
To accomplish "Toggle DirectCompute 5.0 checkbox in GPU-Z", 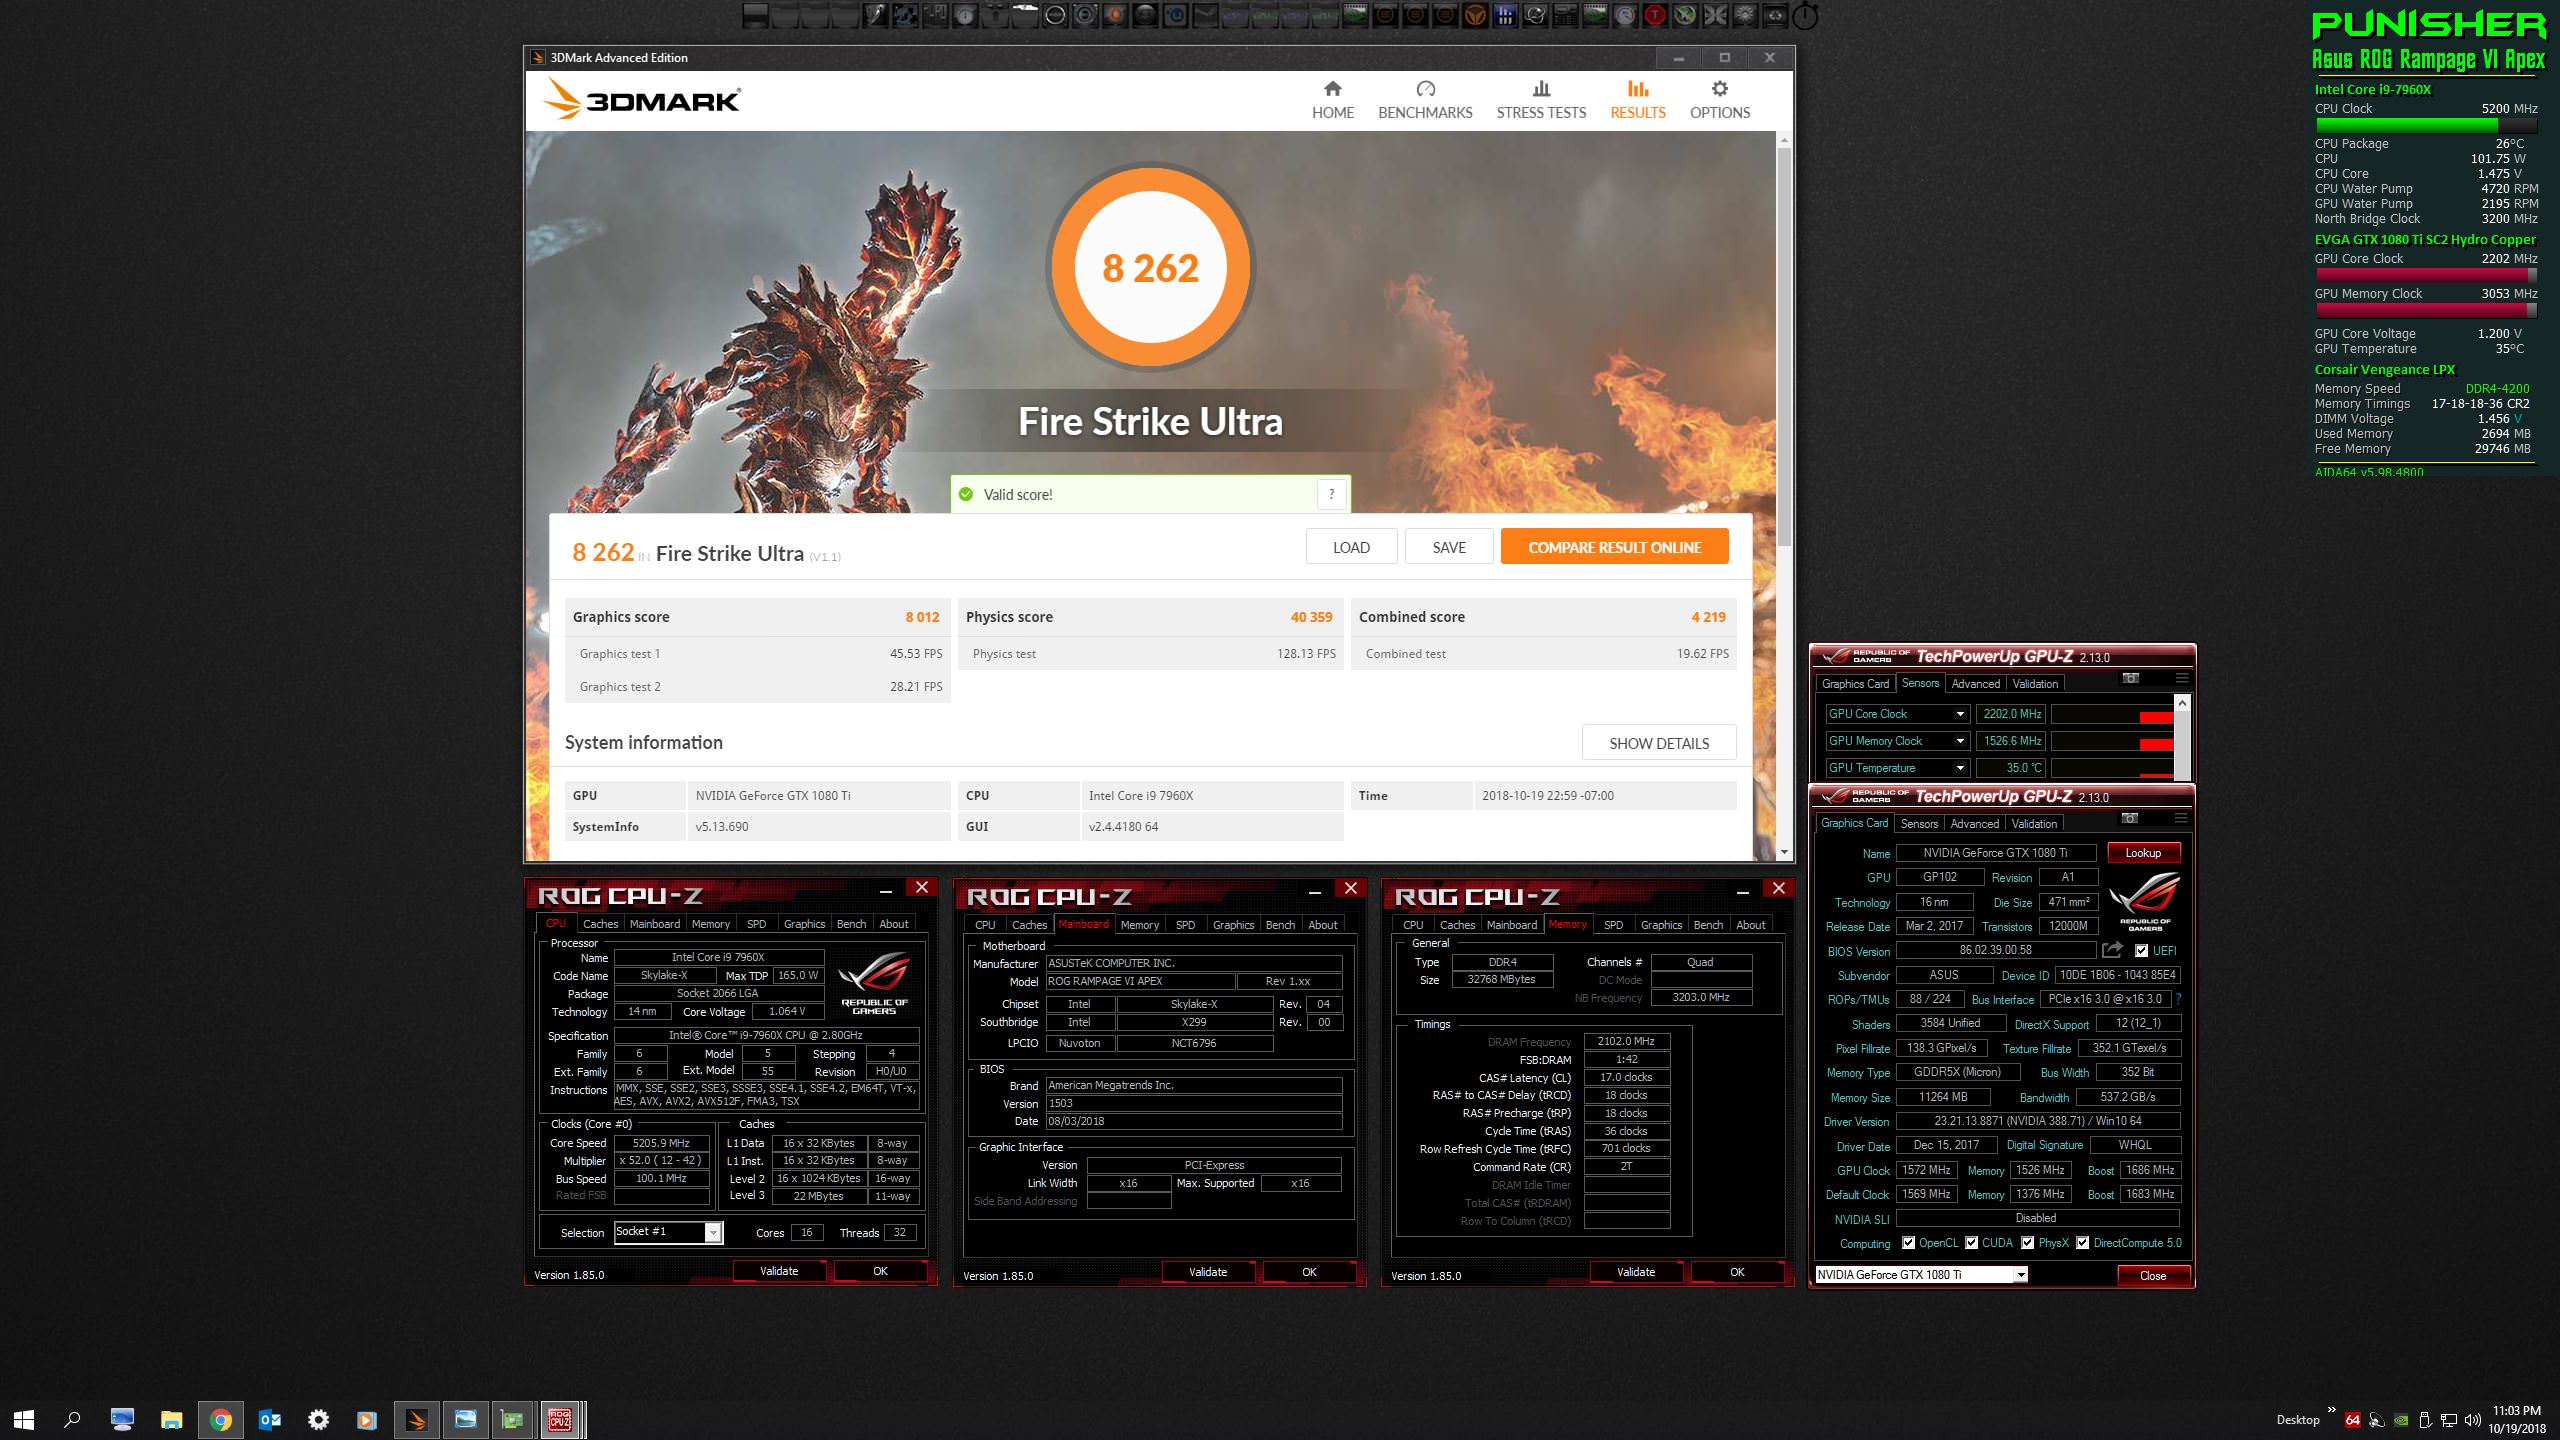I will [2082, 1243].
